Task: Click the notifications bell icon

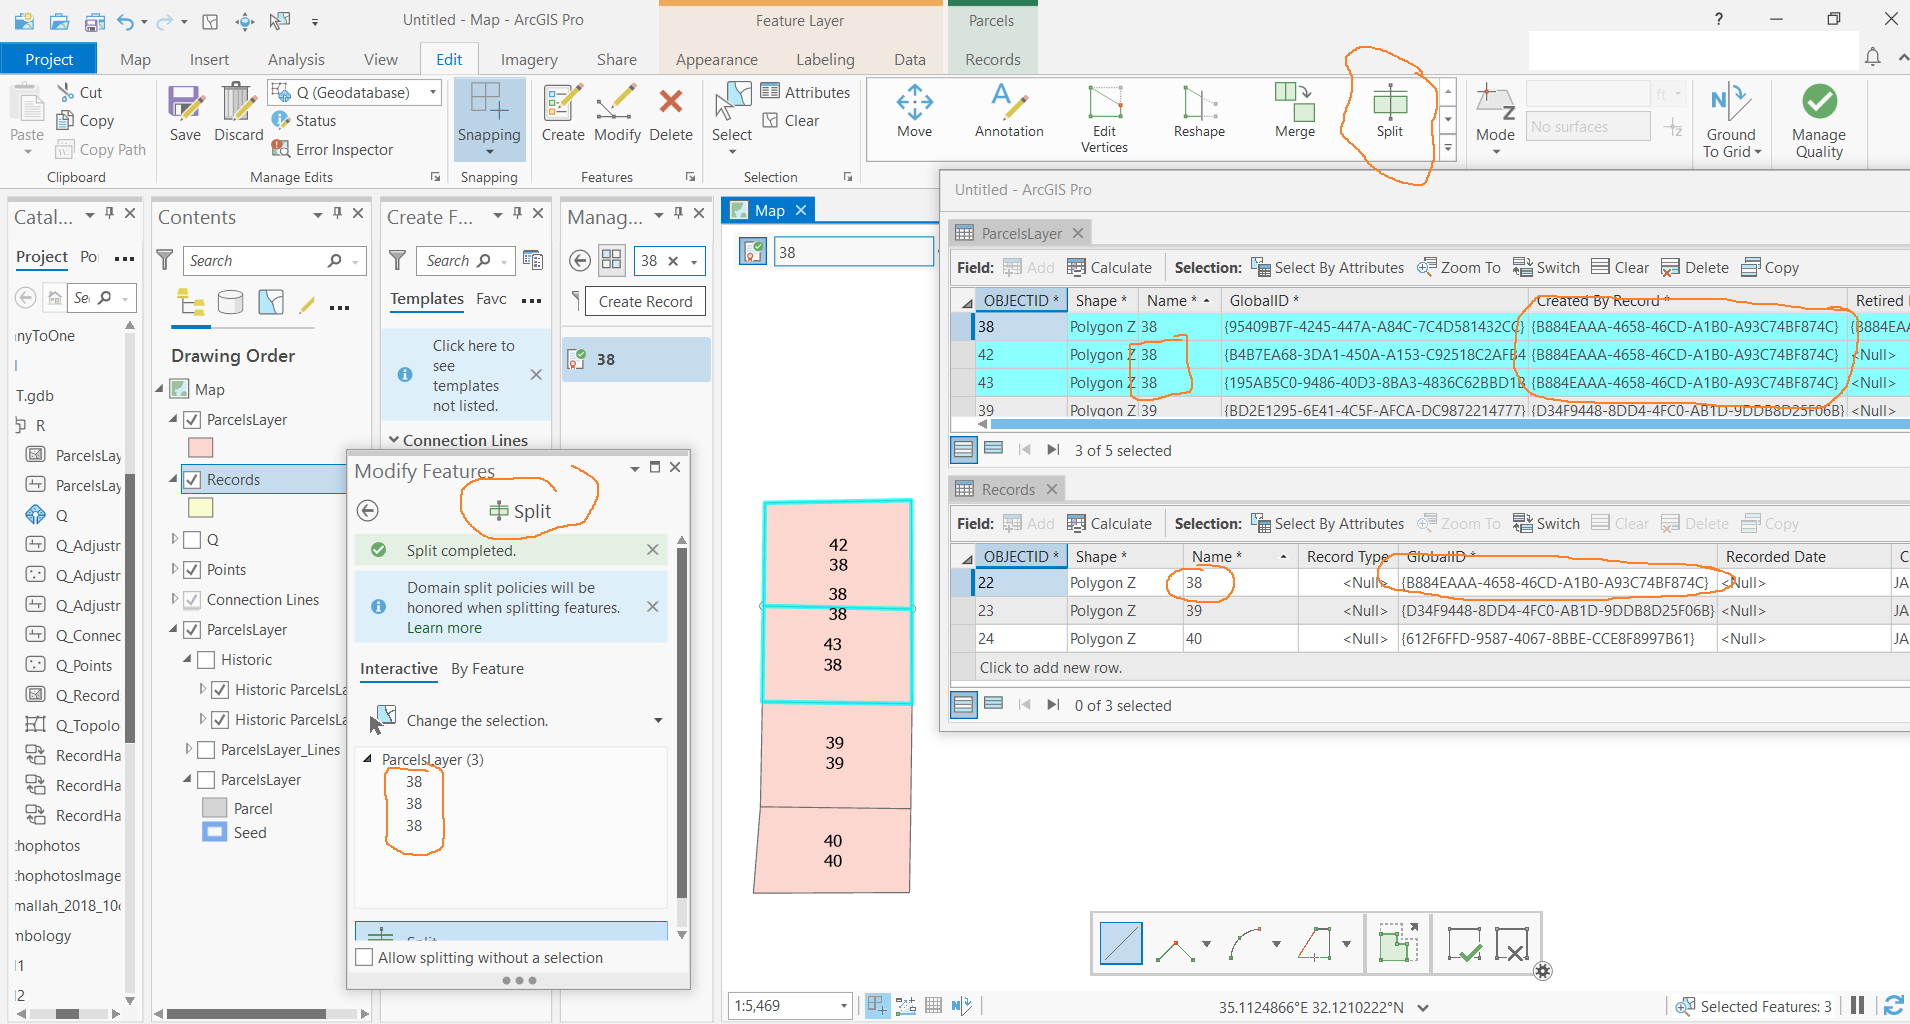Action: [x=1872, y=57]
